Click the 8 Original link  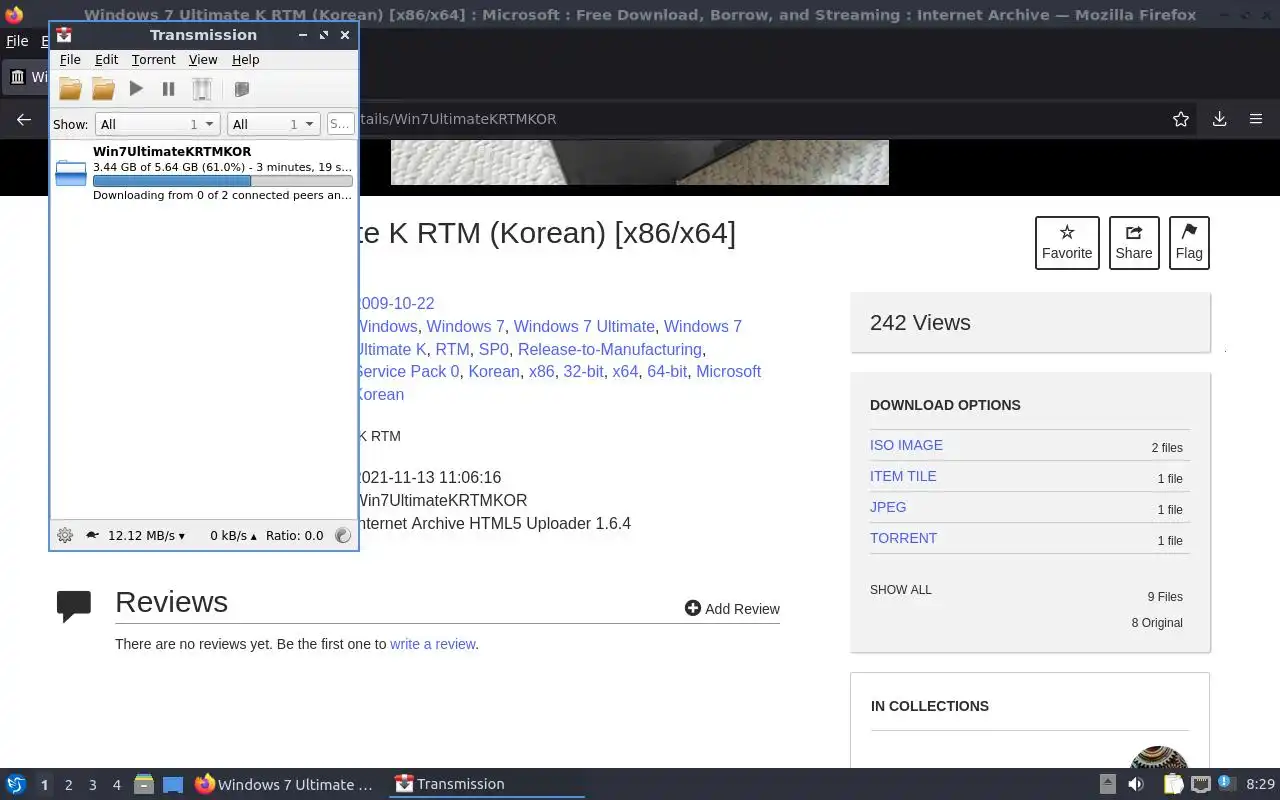1157,623
